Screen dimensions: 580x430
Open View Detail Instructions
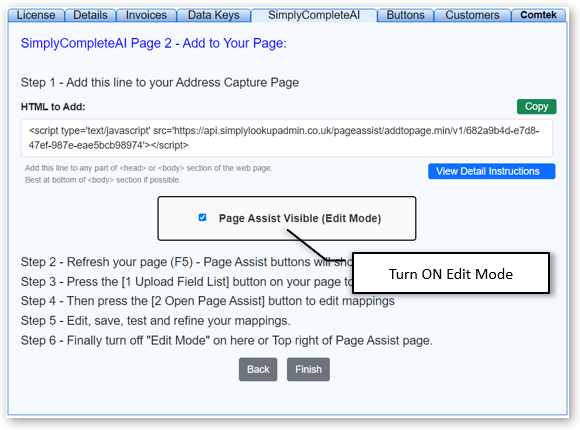tap(492, 171)
